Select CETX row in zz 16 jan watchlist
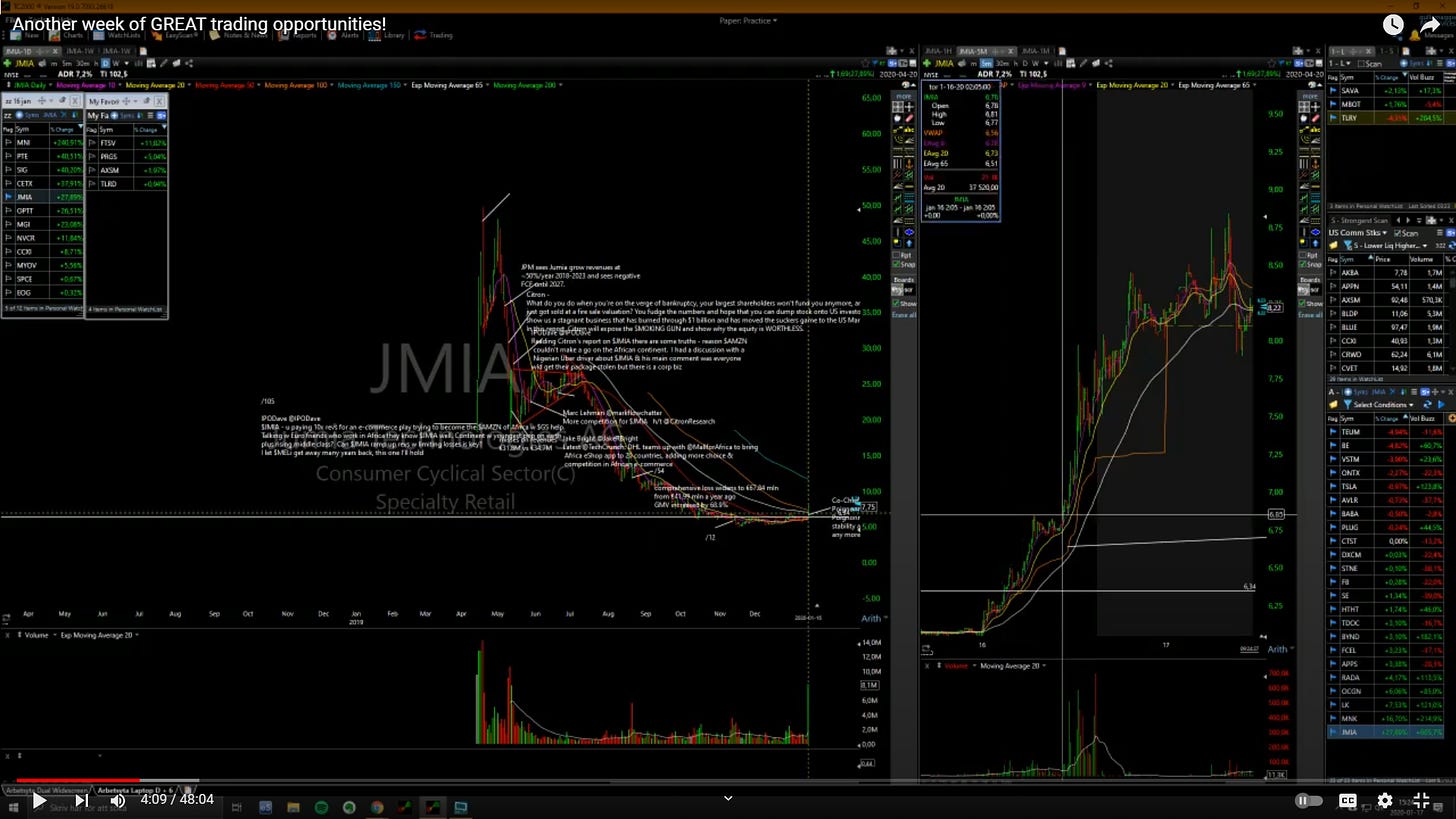 [x=44, y=183]
